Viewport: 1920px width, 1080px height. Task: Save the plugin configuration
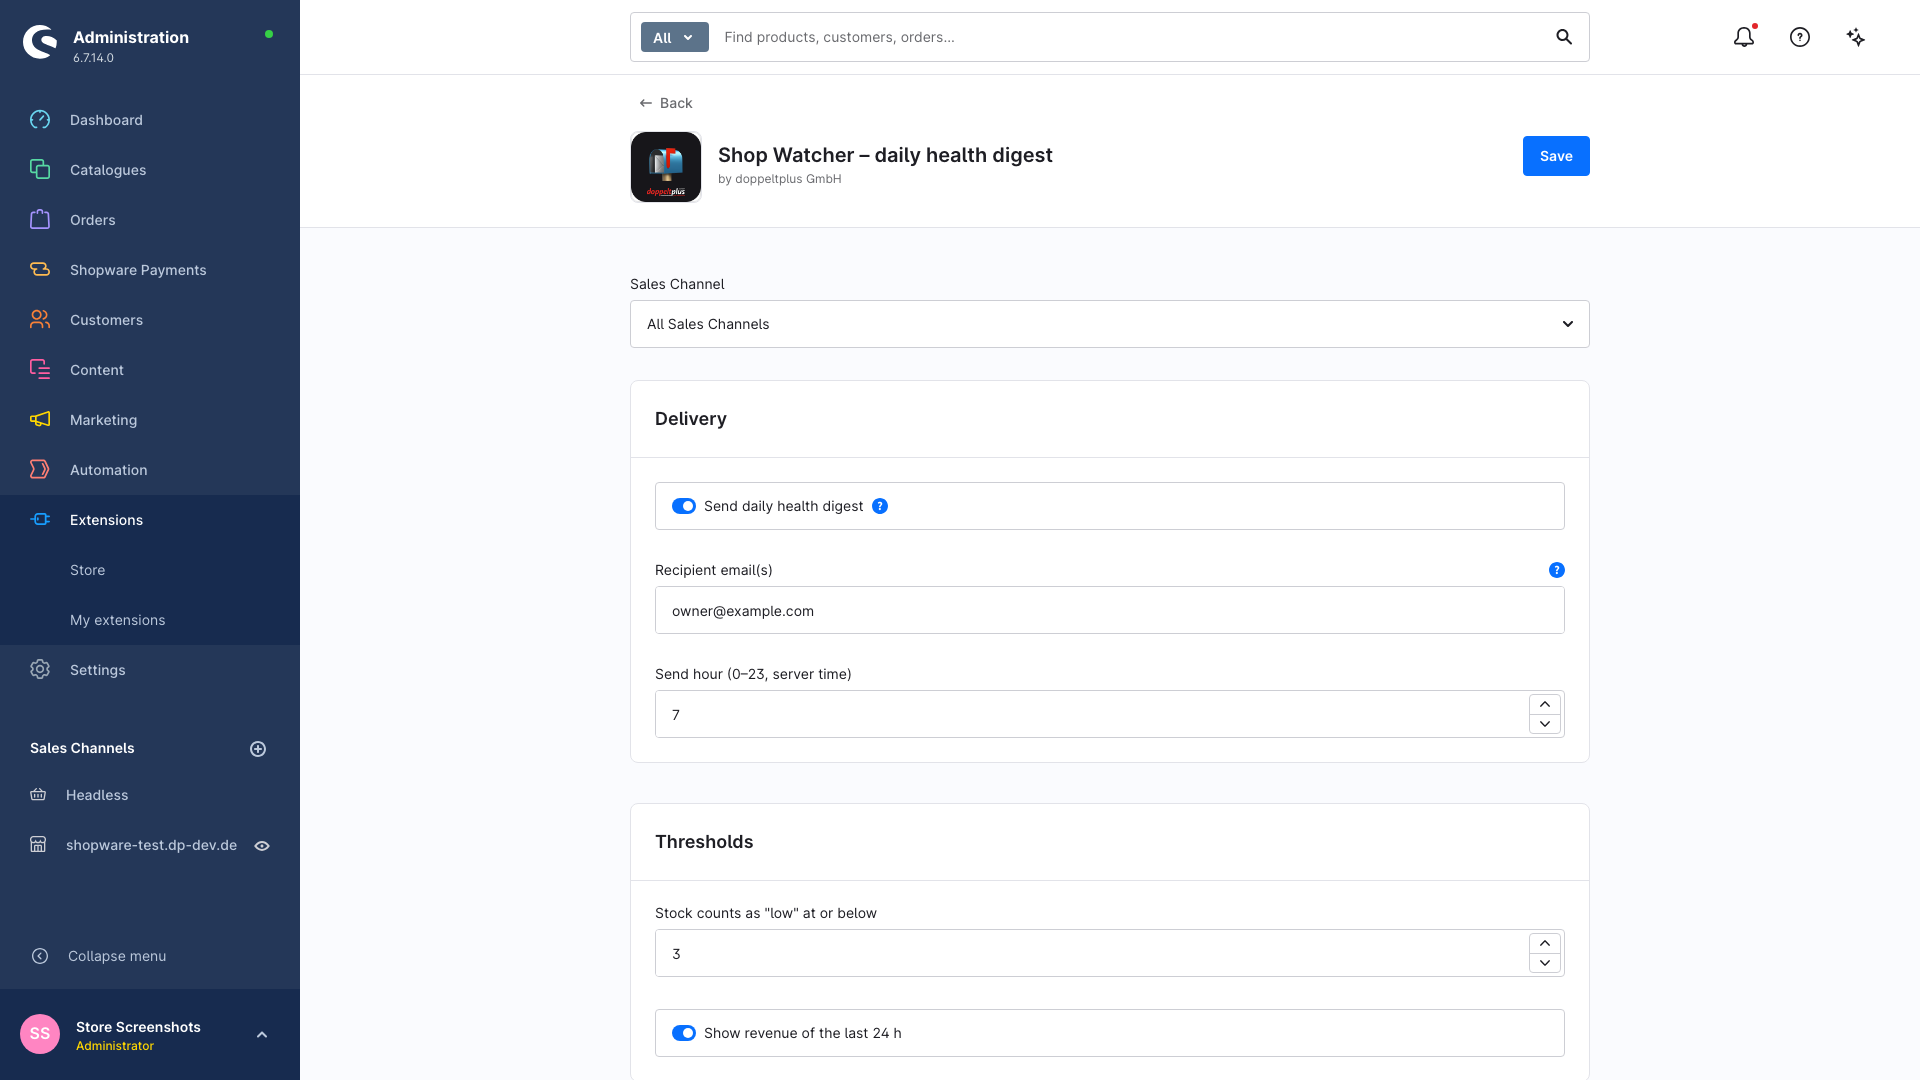[1556, 156]
